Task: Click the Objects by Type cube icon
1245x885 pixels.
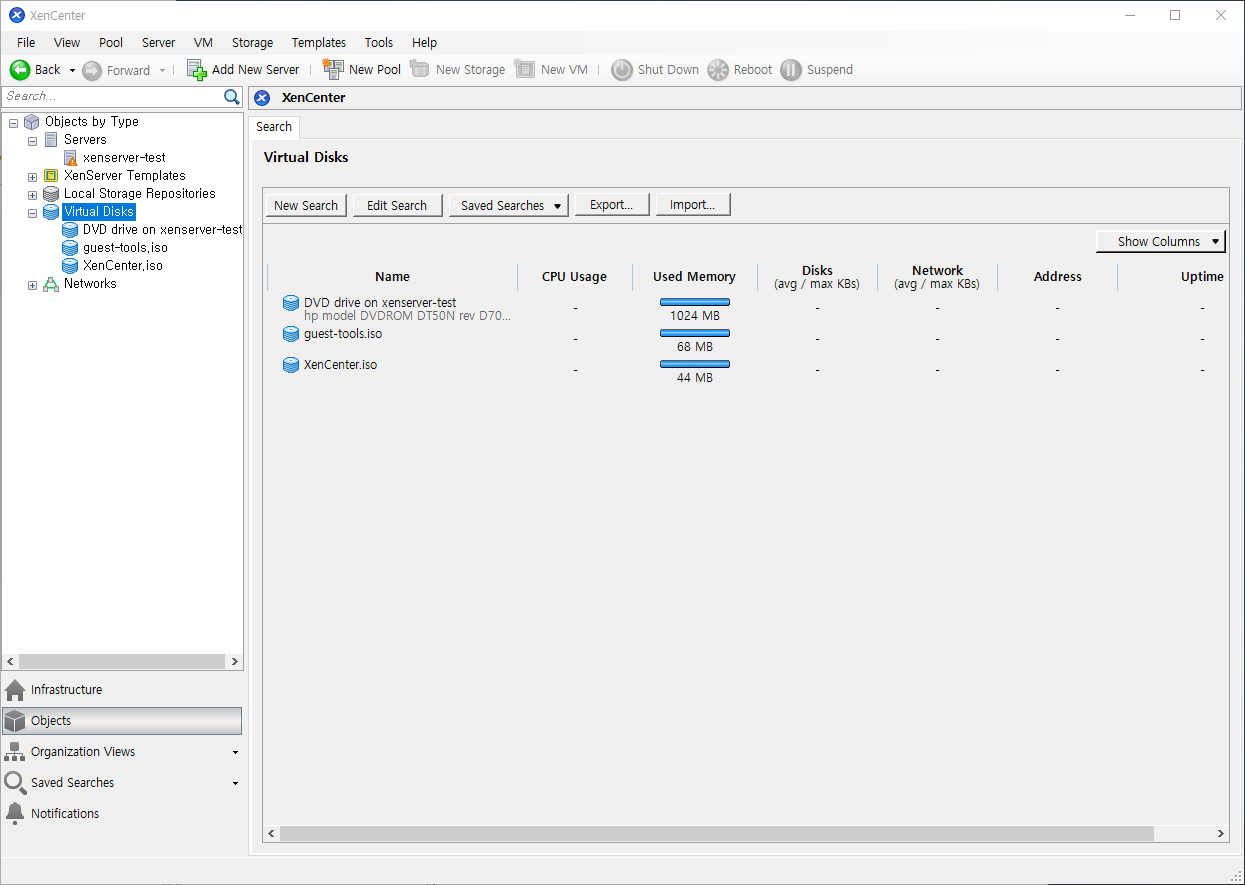Action: click(32, 122)
